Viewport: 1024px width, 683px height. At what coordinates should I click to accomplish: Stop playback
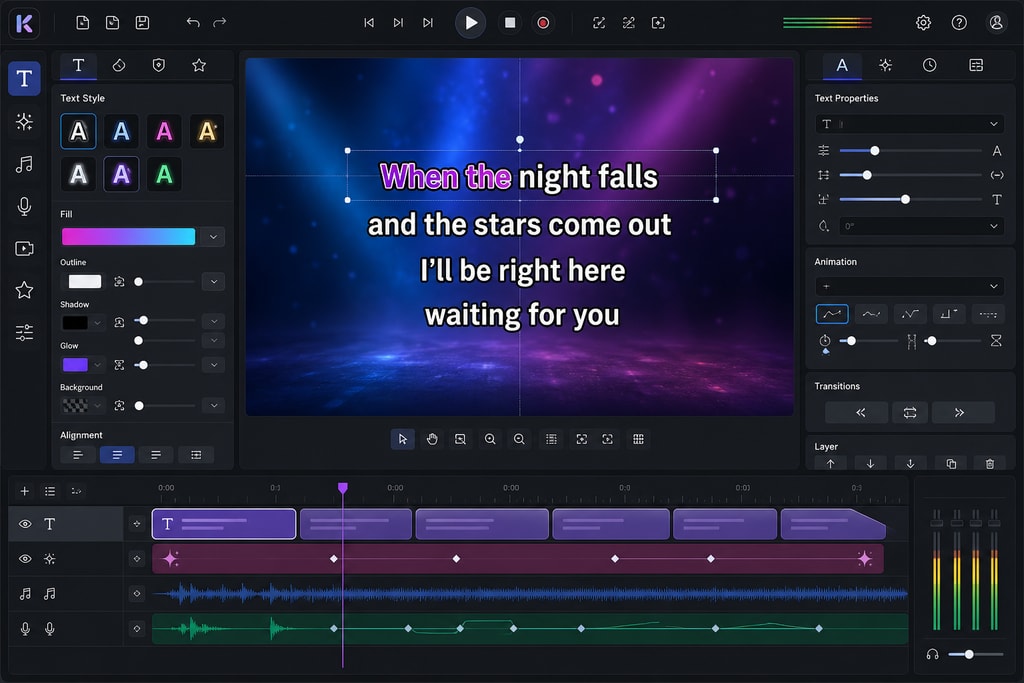[510, 23]
